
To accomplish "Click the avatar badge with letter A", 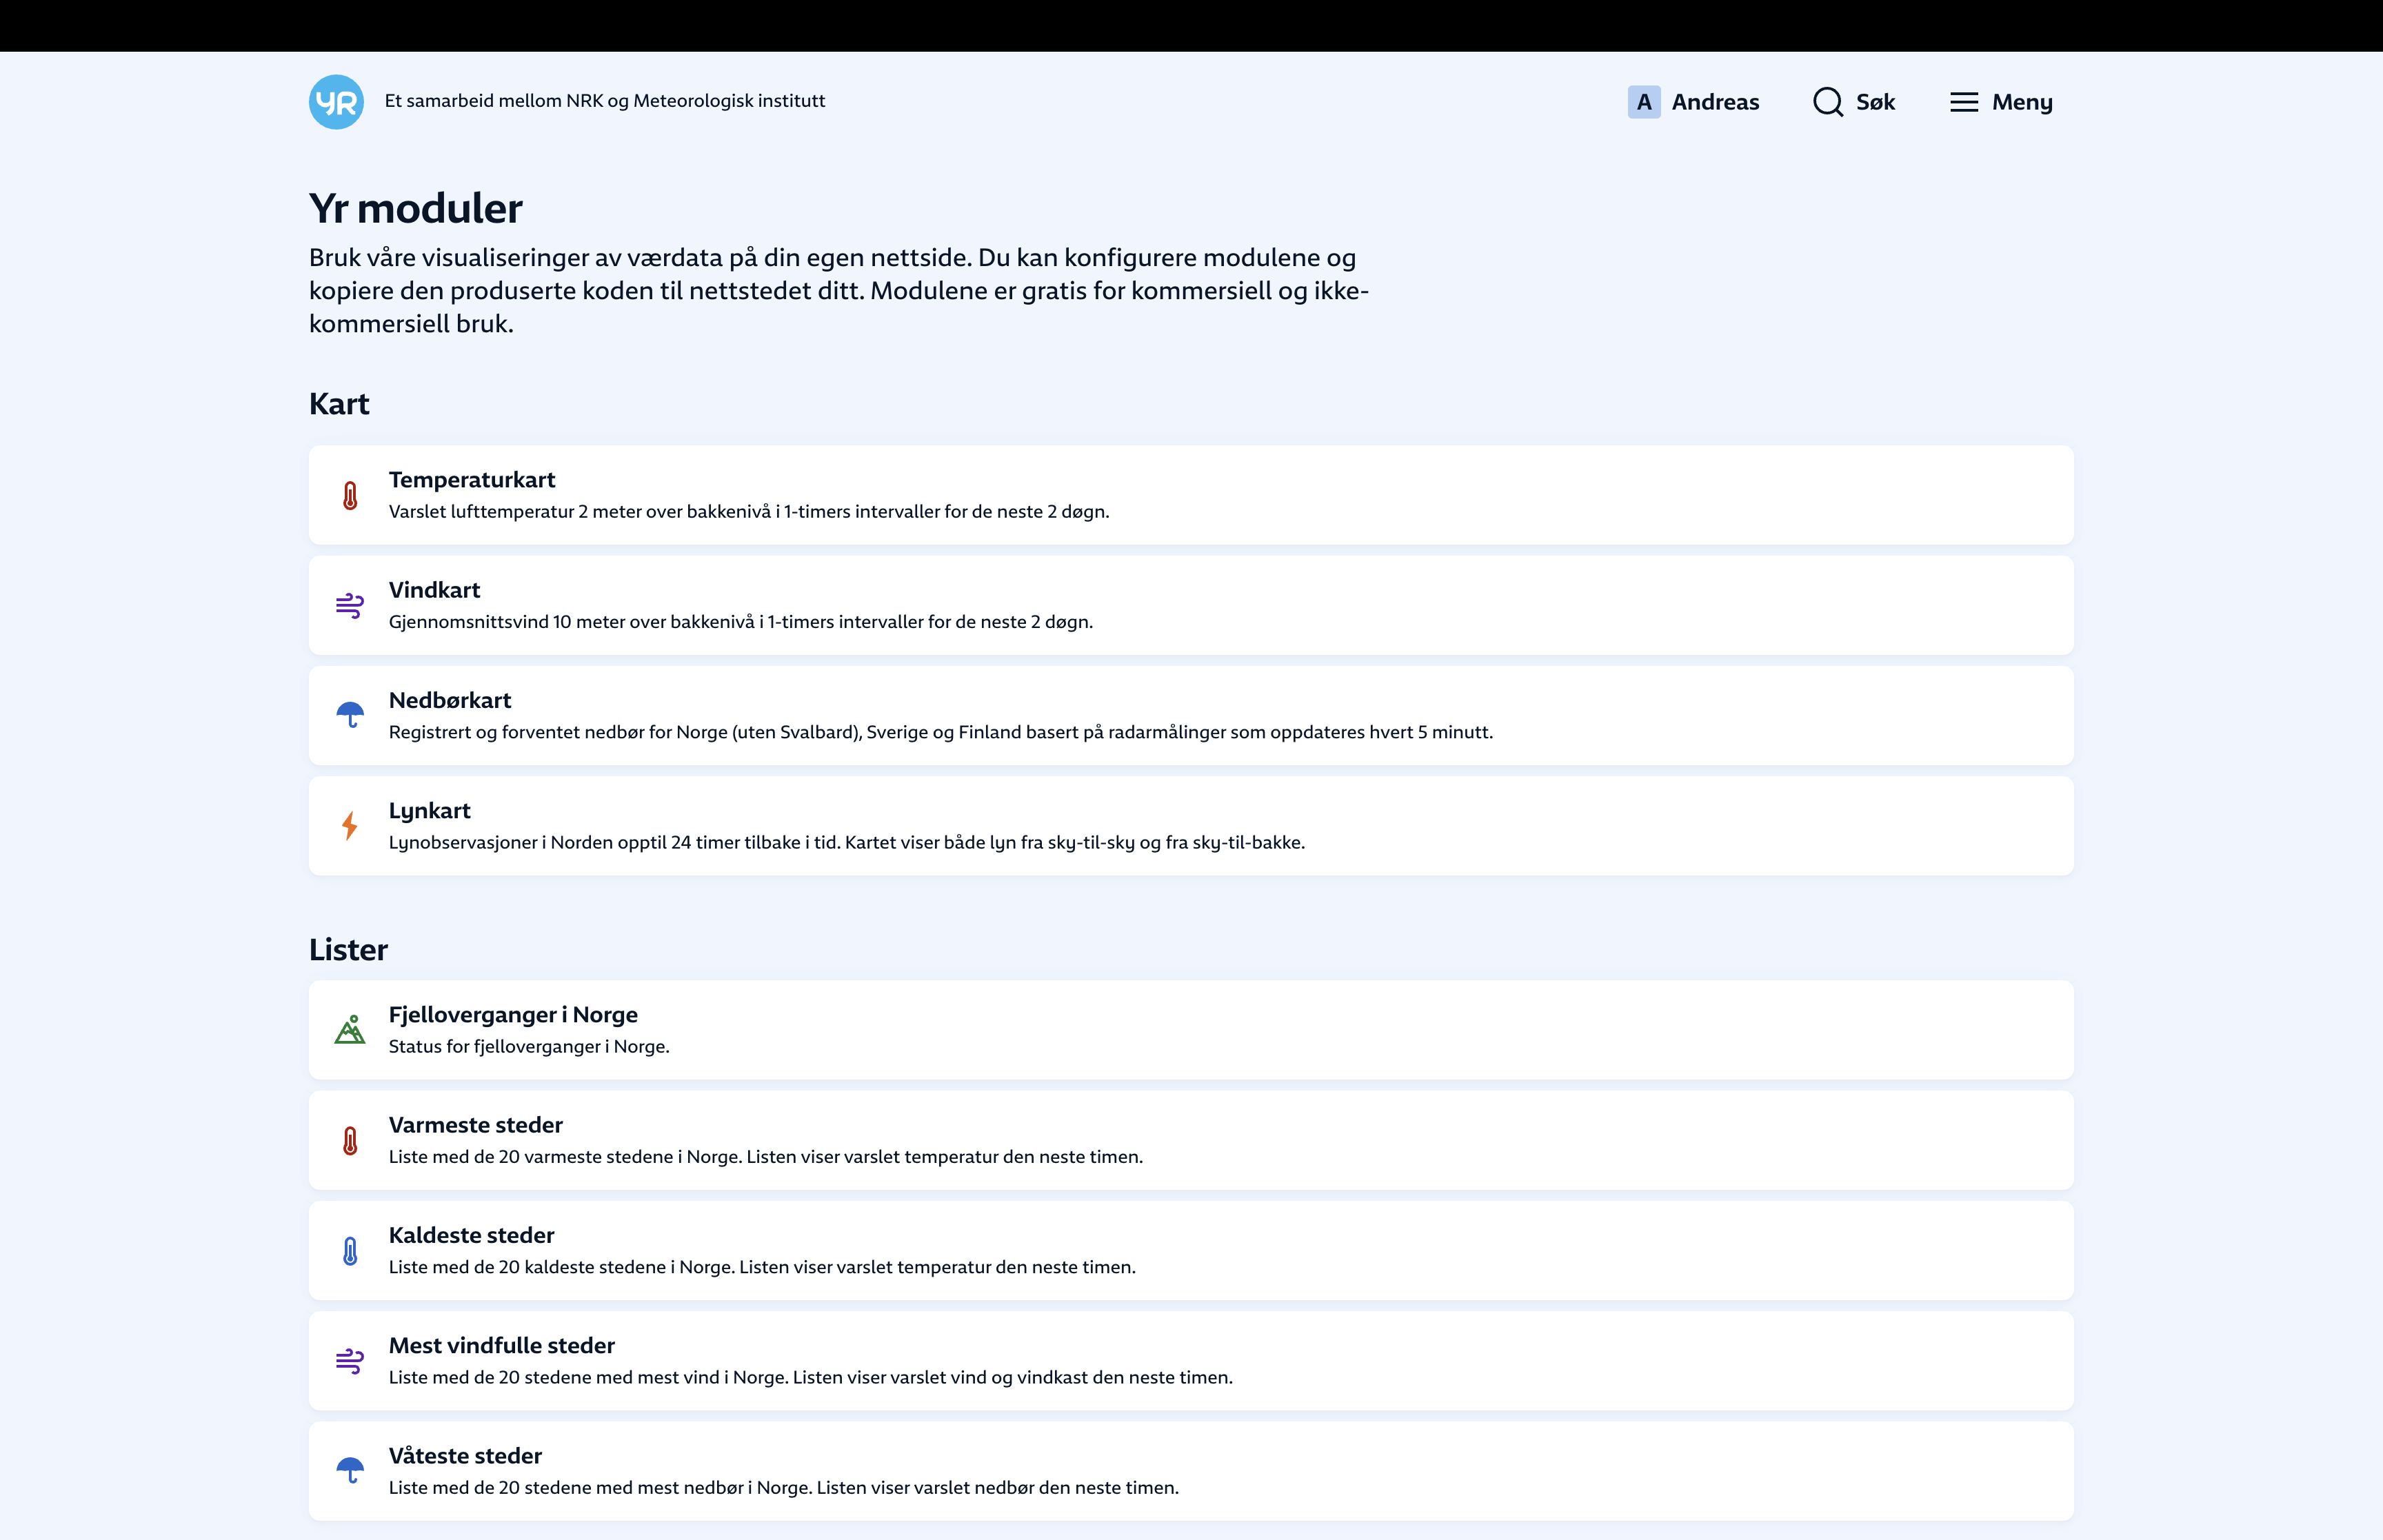I will 1644,102.
